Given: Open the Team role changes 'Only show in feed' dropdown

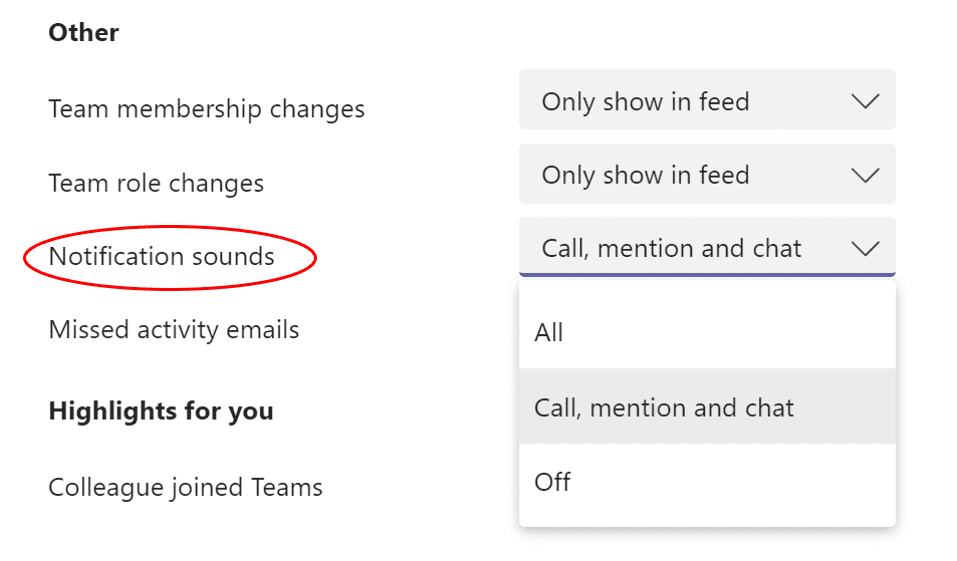Looking at the screenshot, I should tap(707, 174).
